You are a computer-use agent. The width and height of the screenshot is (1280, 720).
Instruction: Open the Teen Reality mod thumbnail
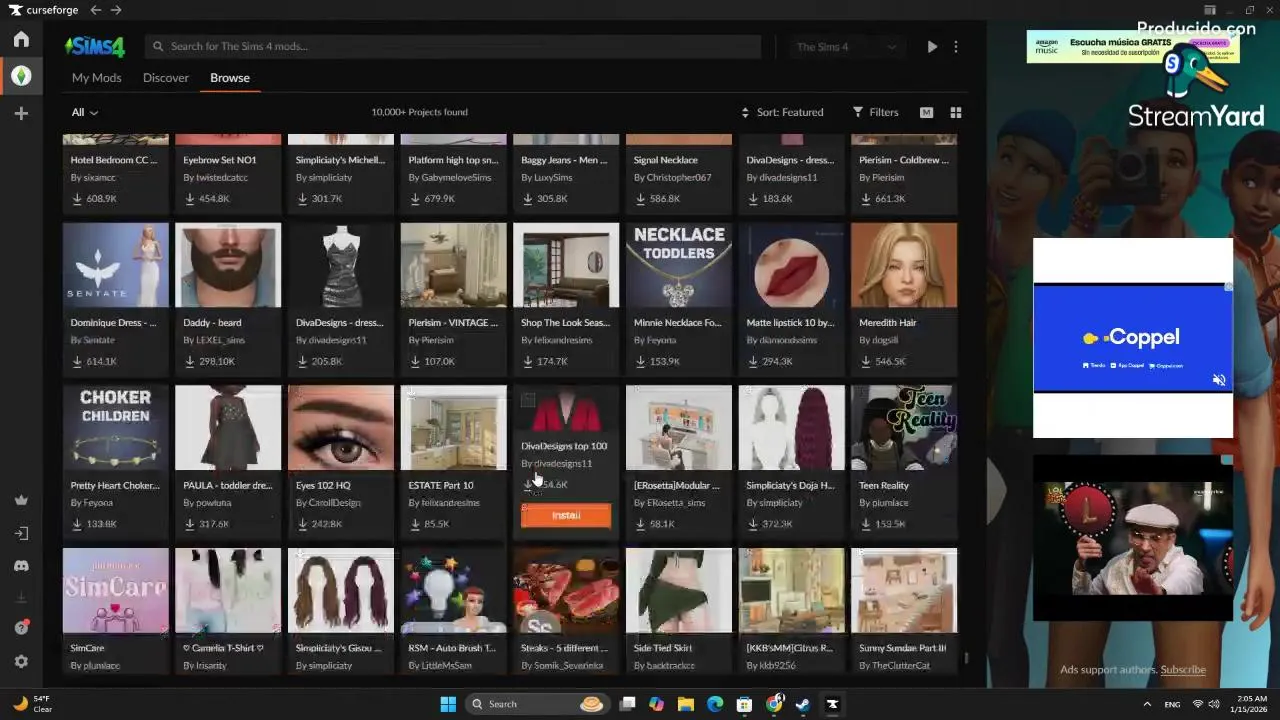(904, 427)
